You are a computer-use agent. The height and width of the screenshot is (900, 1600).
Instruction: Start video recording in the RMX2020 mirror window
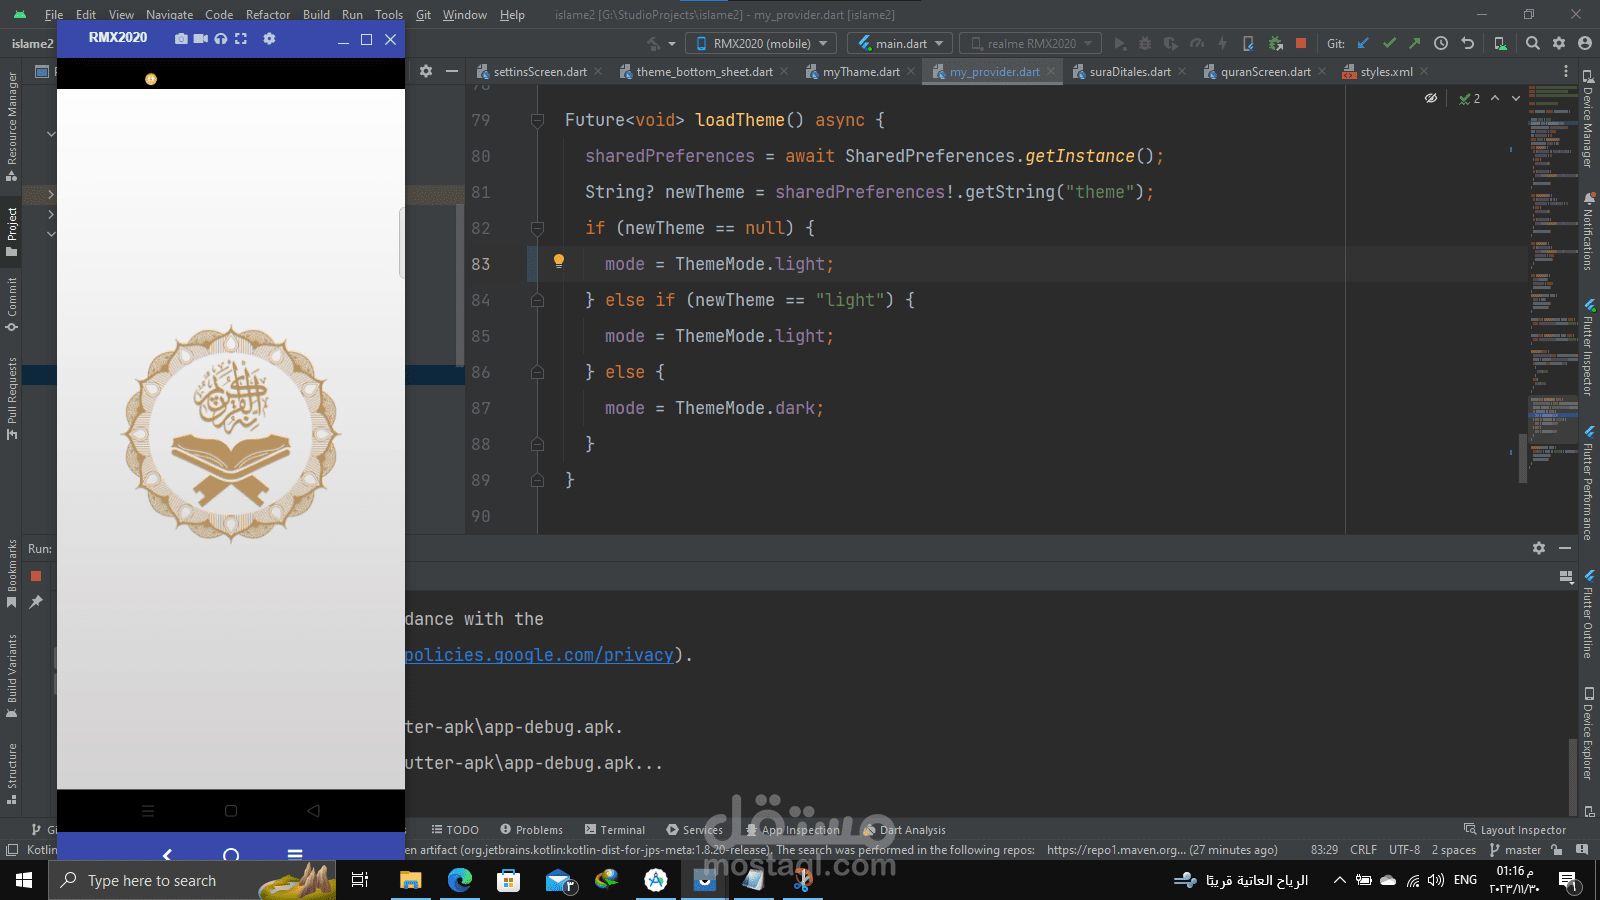201,38
